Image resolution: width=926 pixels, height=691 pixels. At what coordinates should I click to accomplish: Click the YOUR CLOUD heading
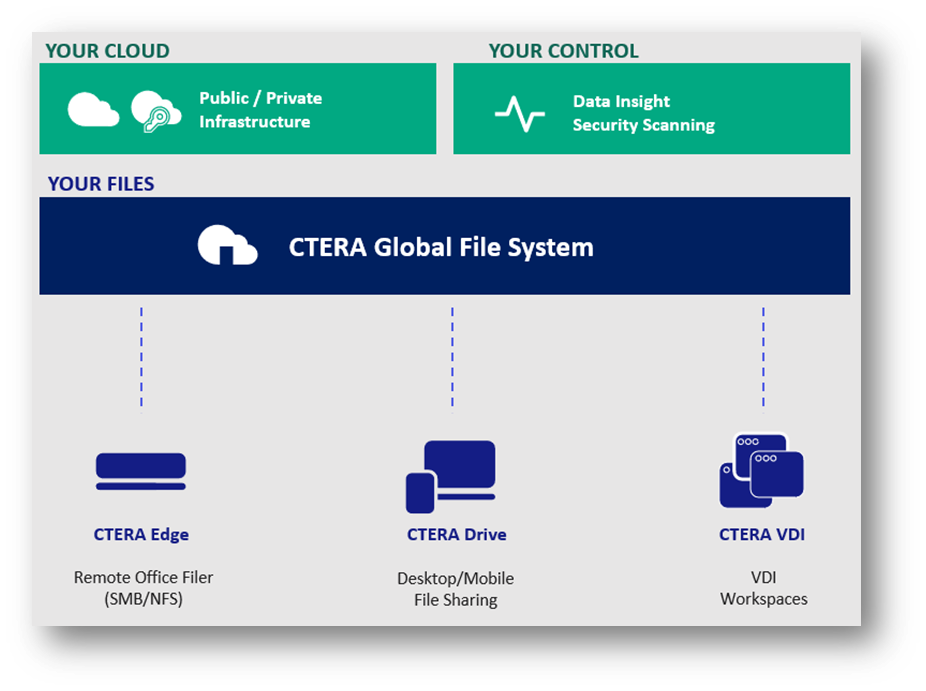pyautogui.click(x=107, y=51)
